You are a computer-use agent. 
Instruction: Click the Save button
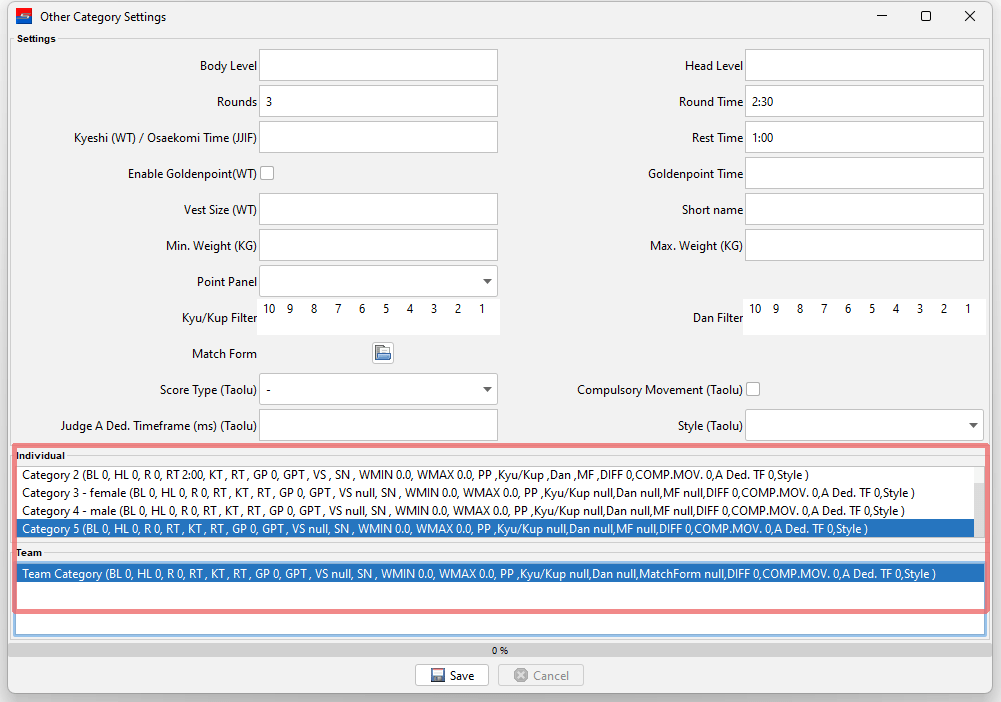(x=452, y=675)
